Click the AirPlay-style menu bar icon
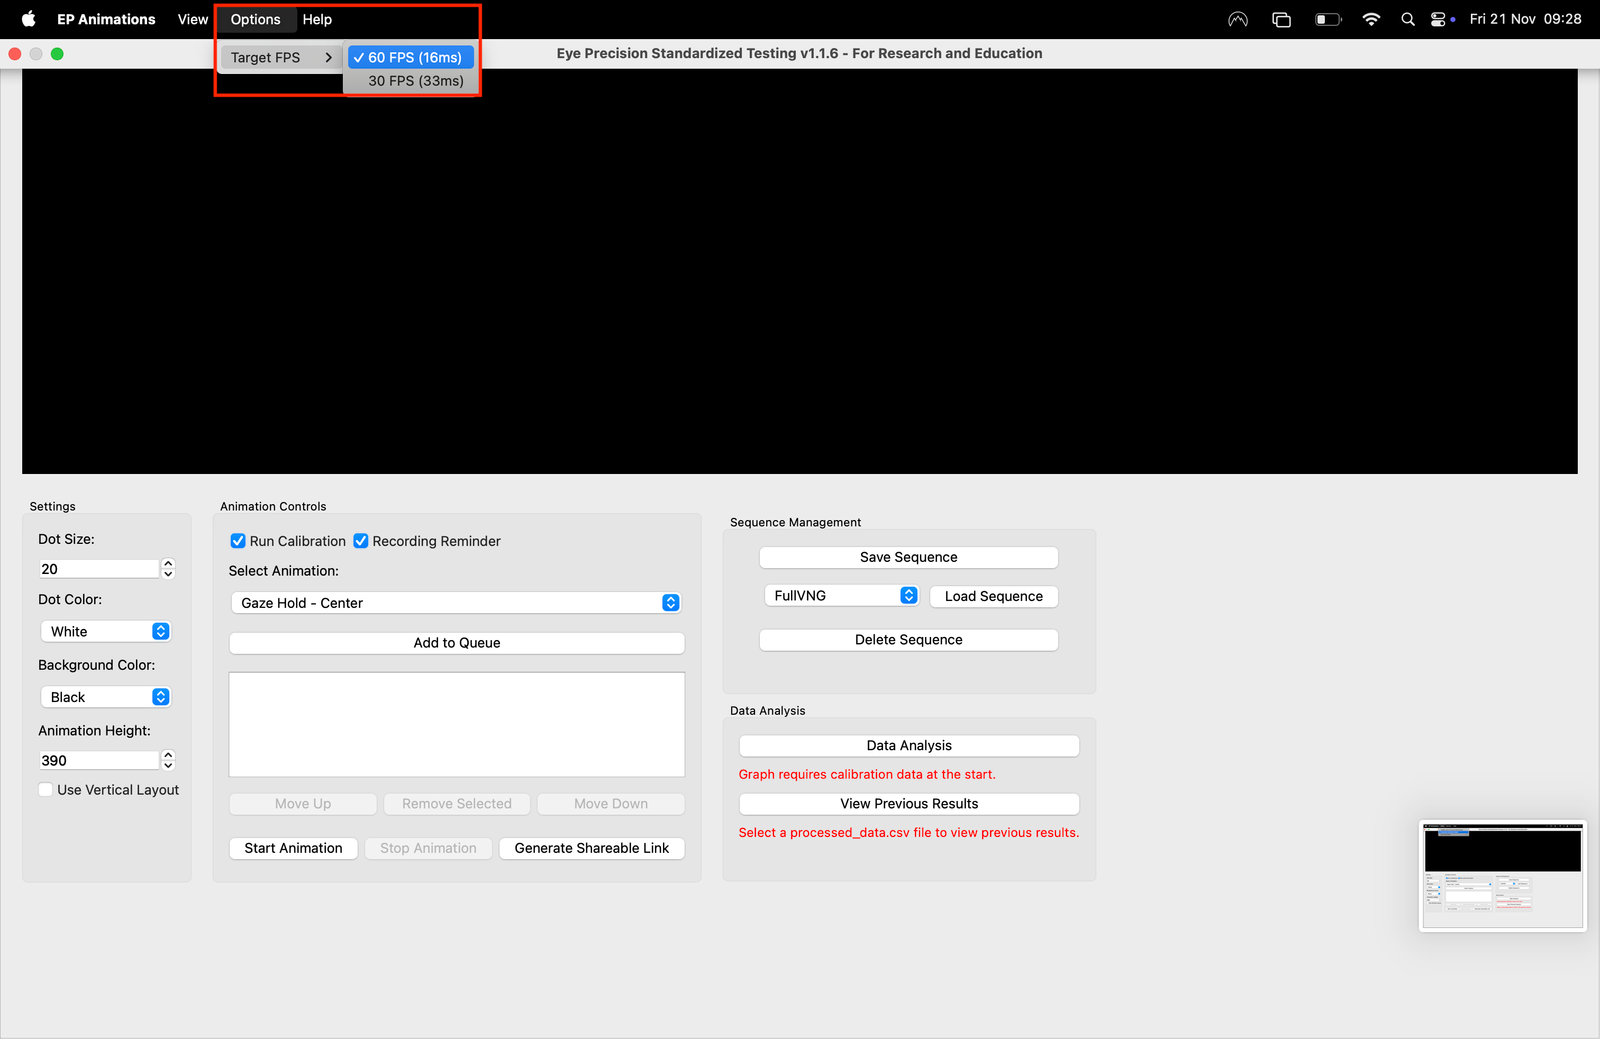Screen dimensions: 1600x1039 1238,19
